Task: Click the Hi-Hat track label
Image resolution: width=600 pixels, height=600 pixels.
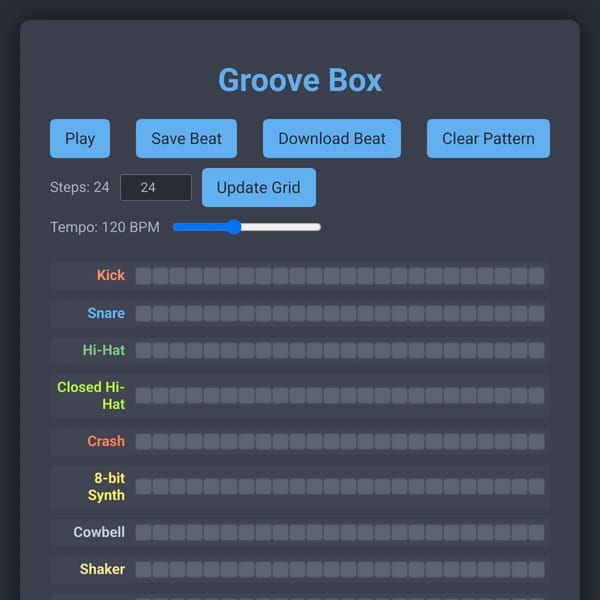Action: (104, 350)
